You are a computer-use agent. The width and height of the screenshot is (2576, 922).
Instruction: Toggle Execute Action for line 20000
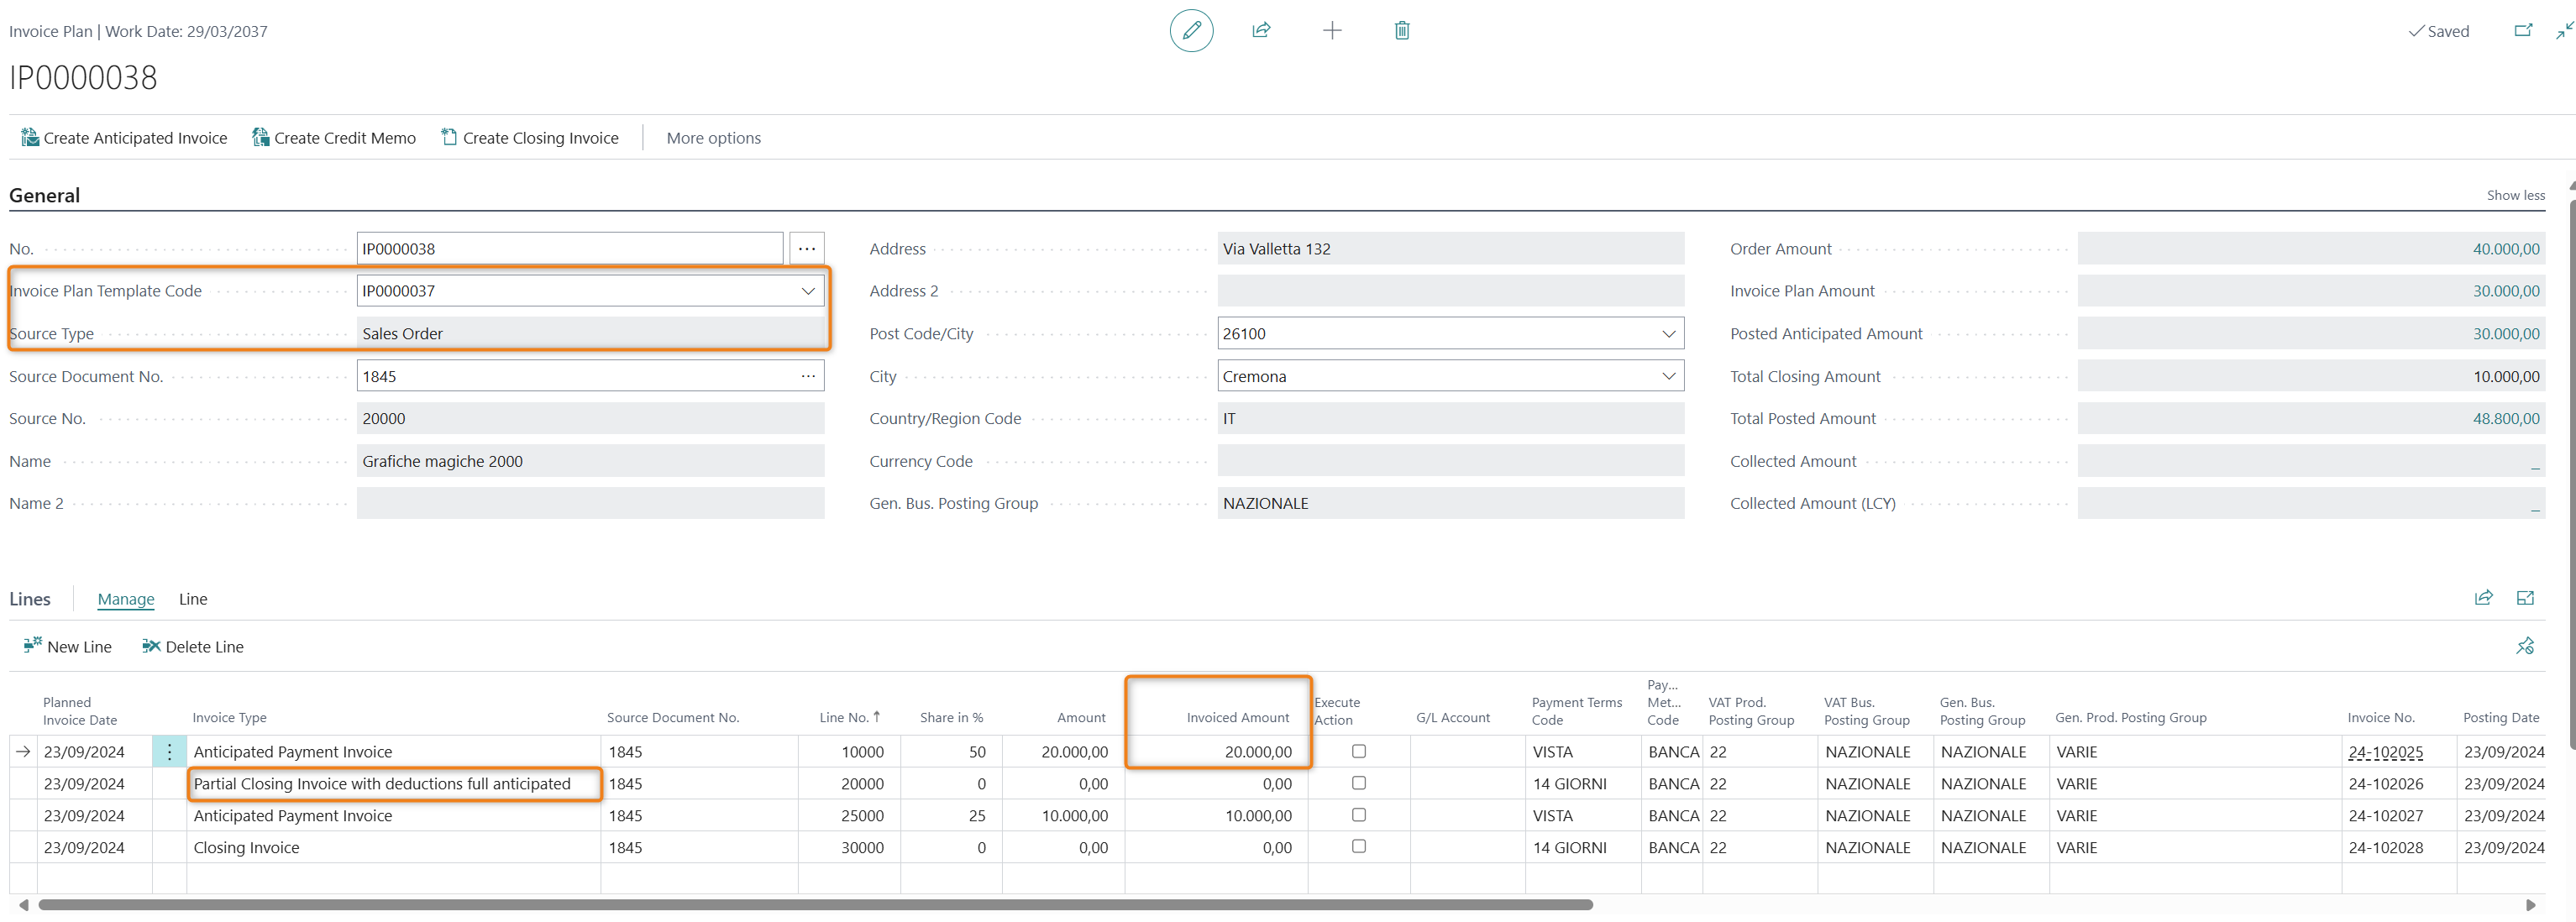coord(1358,783)
